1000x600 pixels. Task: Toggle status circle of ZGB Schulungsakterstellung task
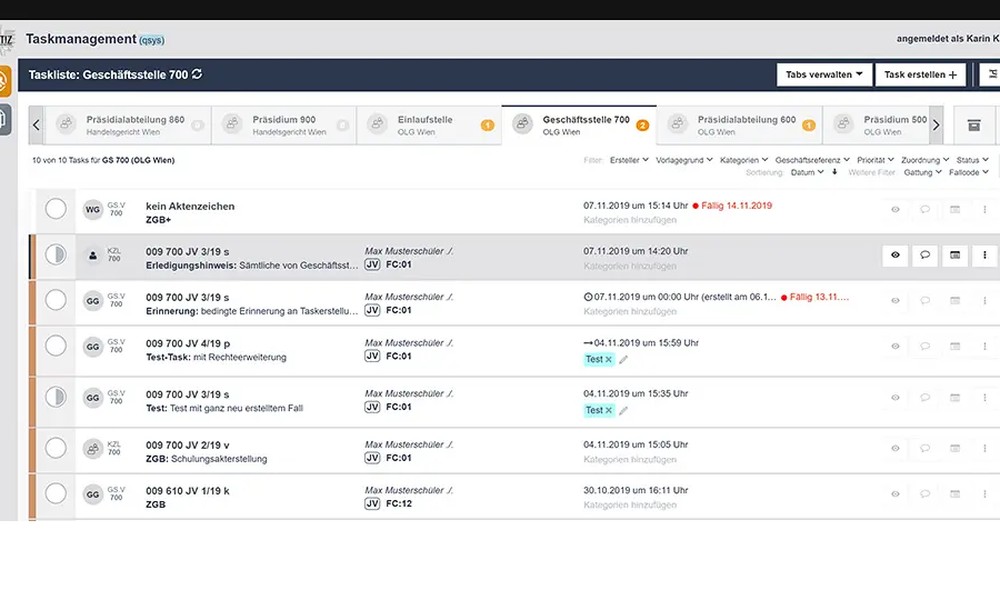[56, 445]
